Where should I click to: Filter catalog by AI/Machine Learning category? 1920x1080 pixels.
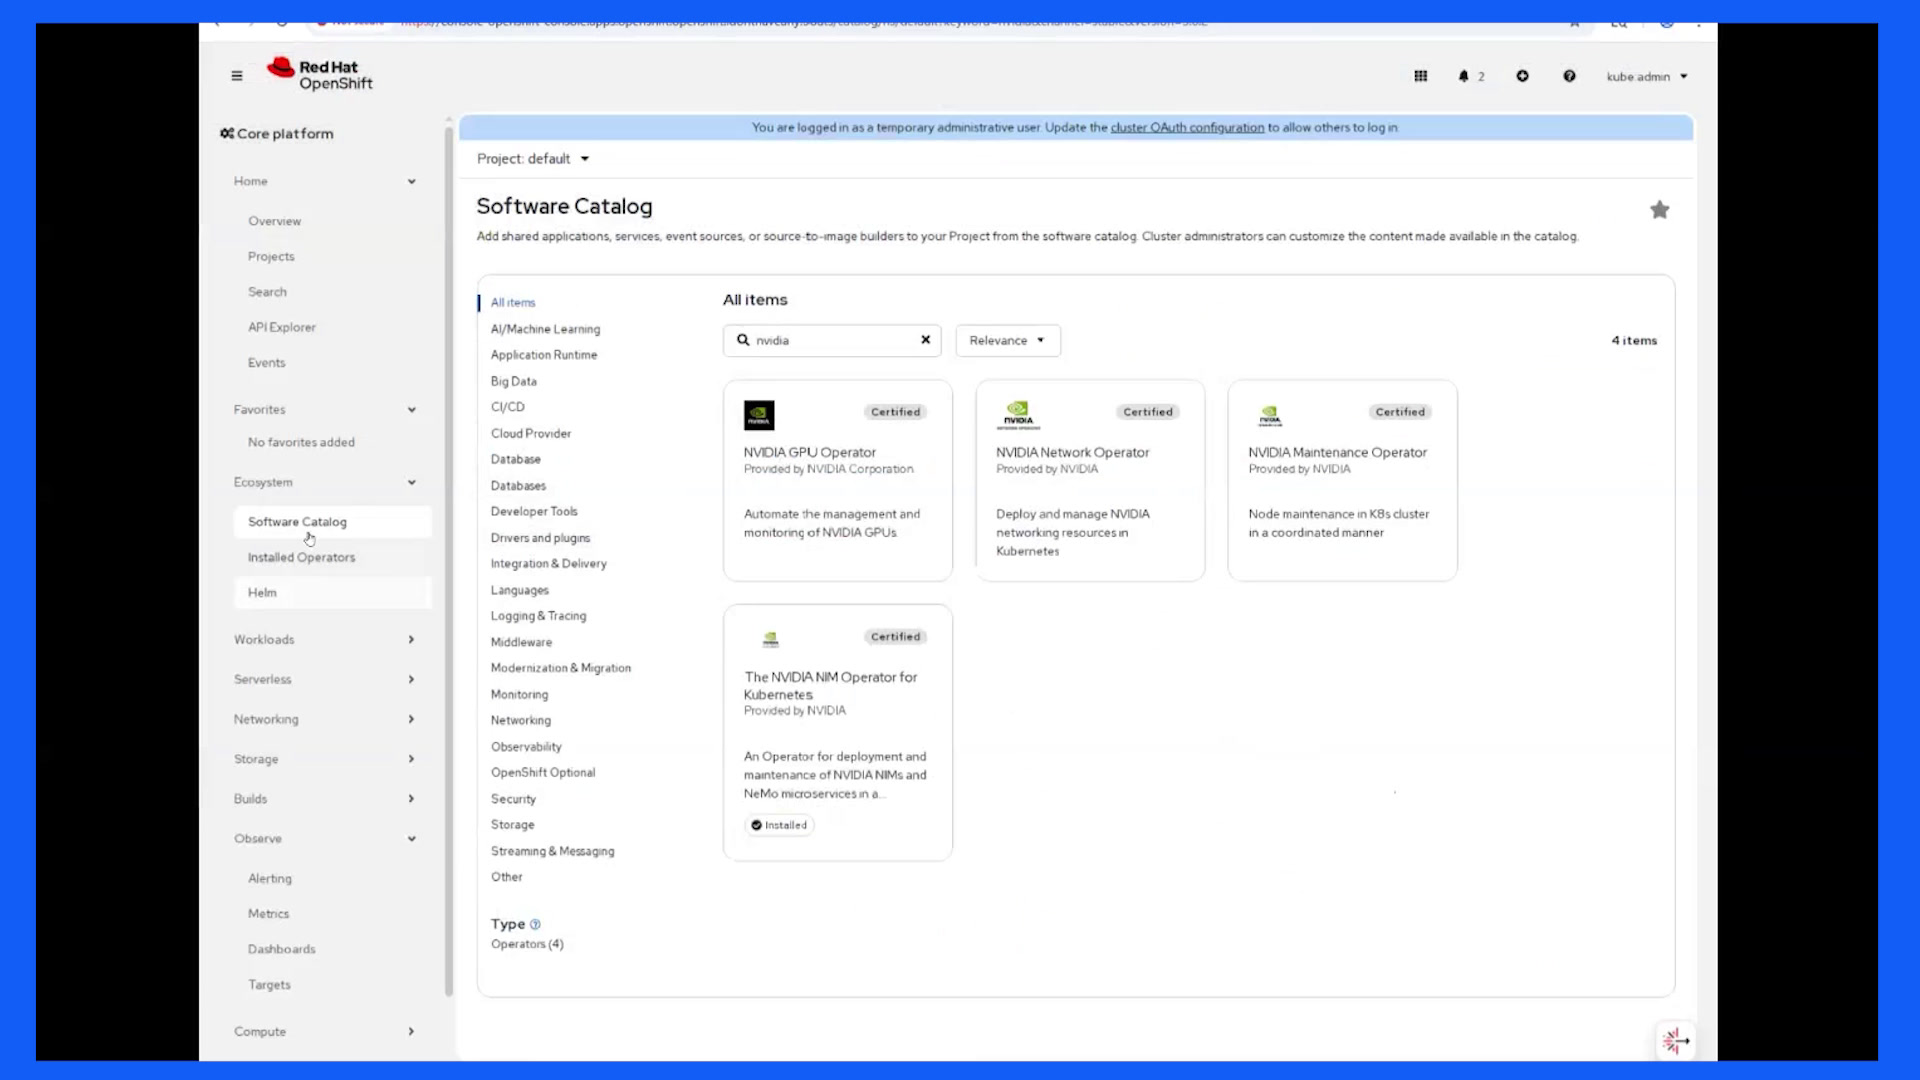click(545, 329)
